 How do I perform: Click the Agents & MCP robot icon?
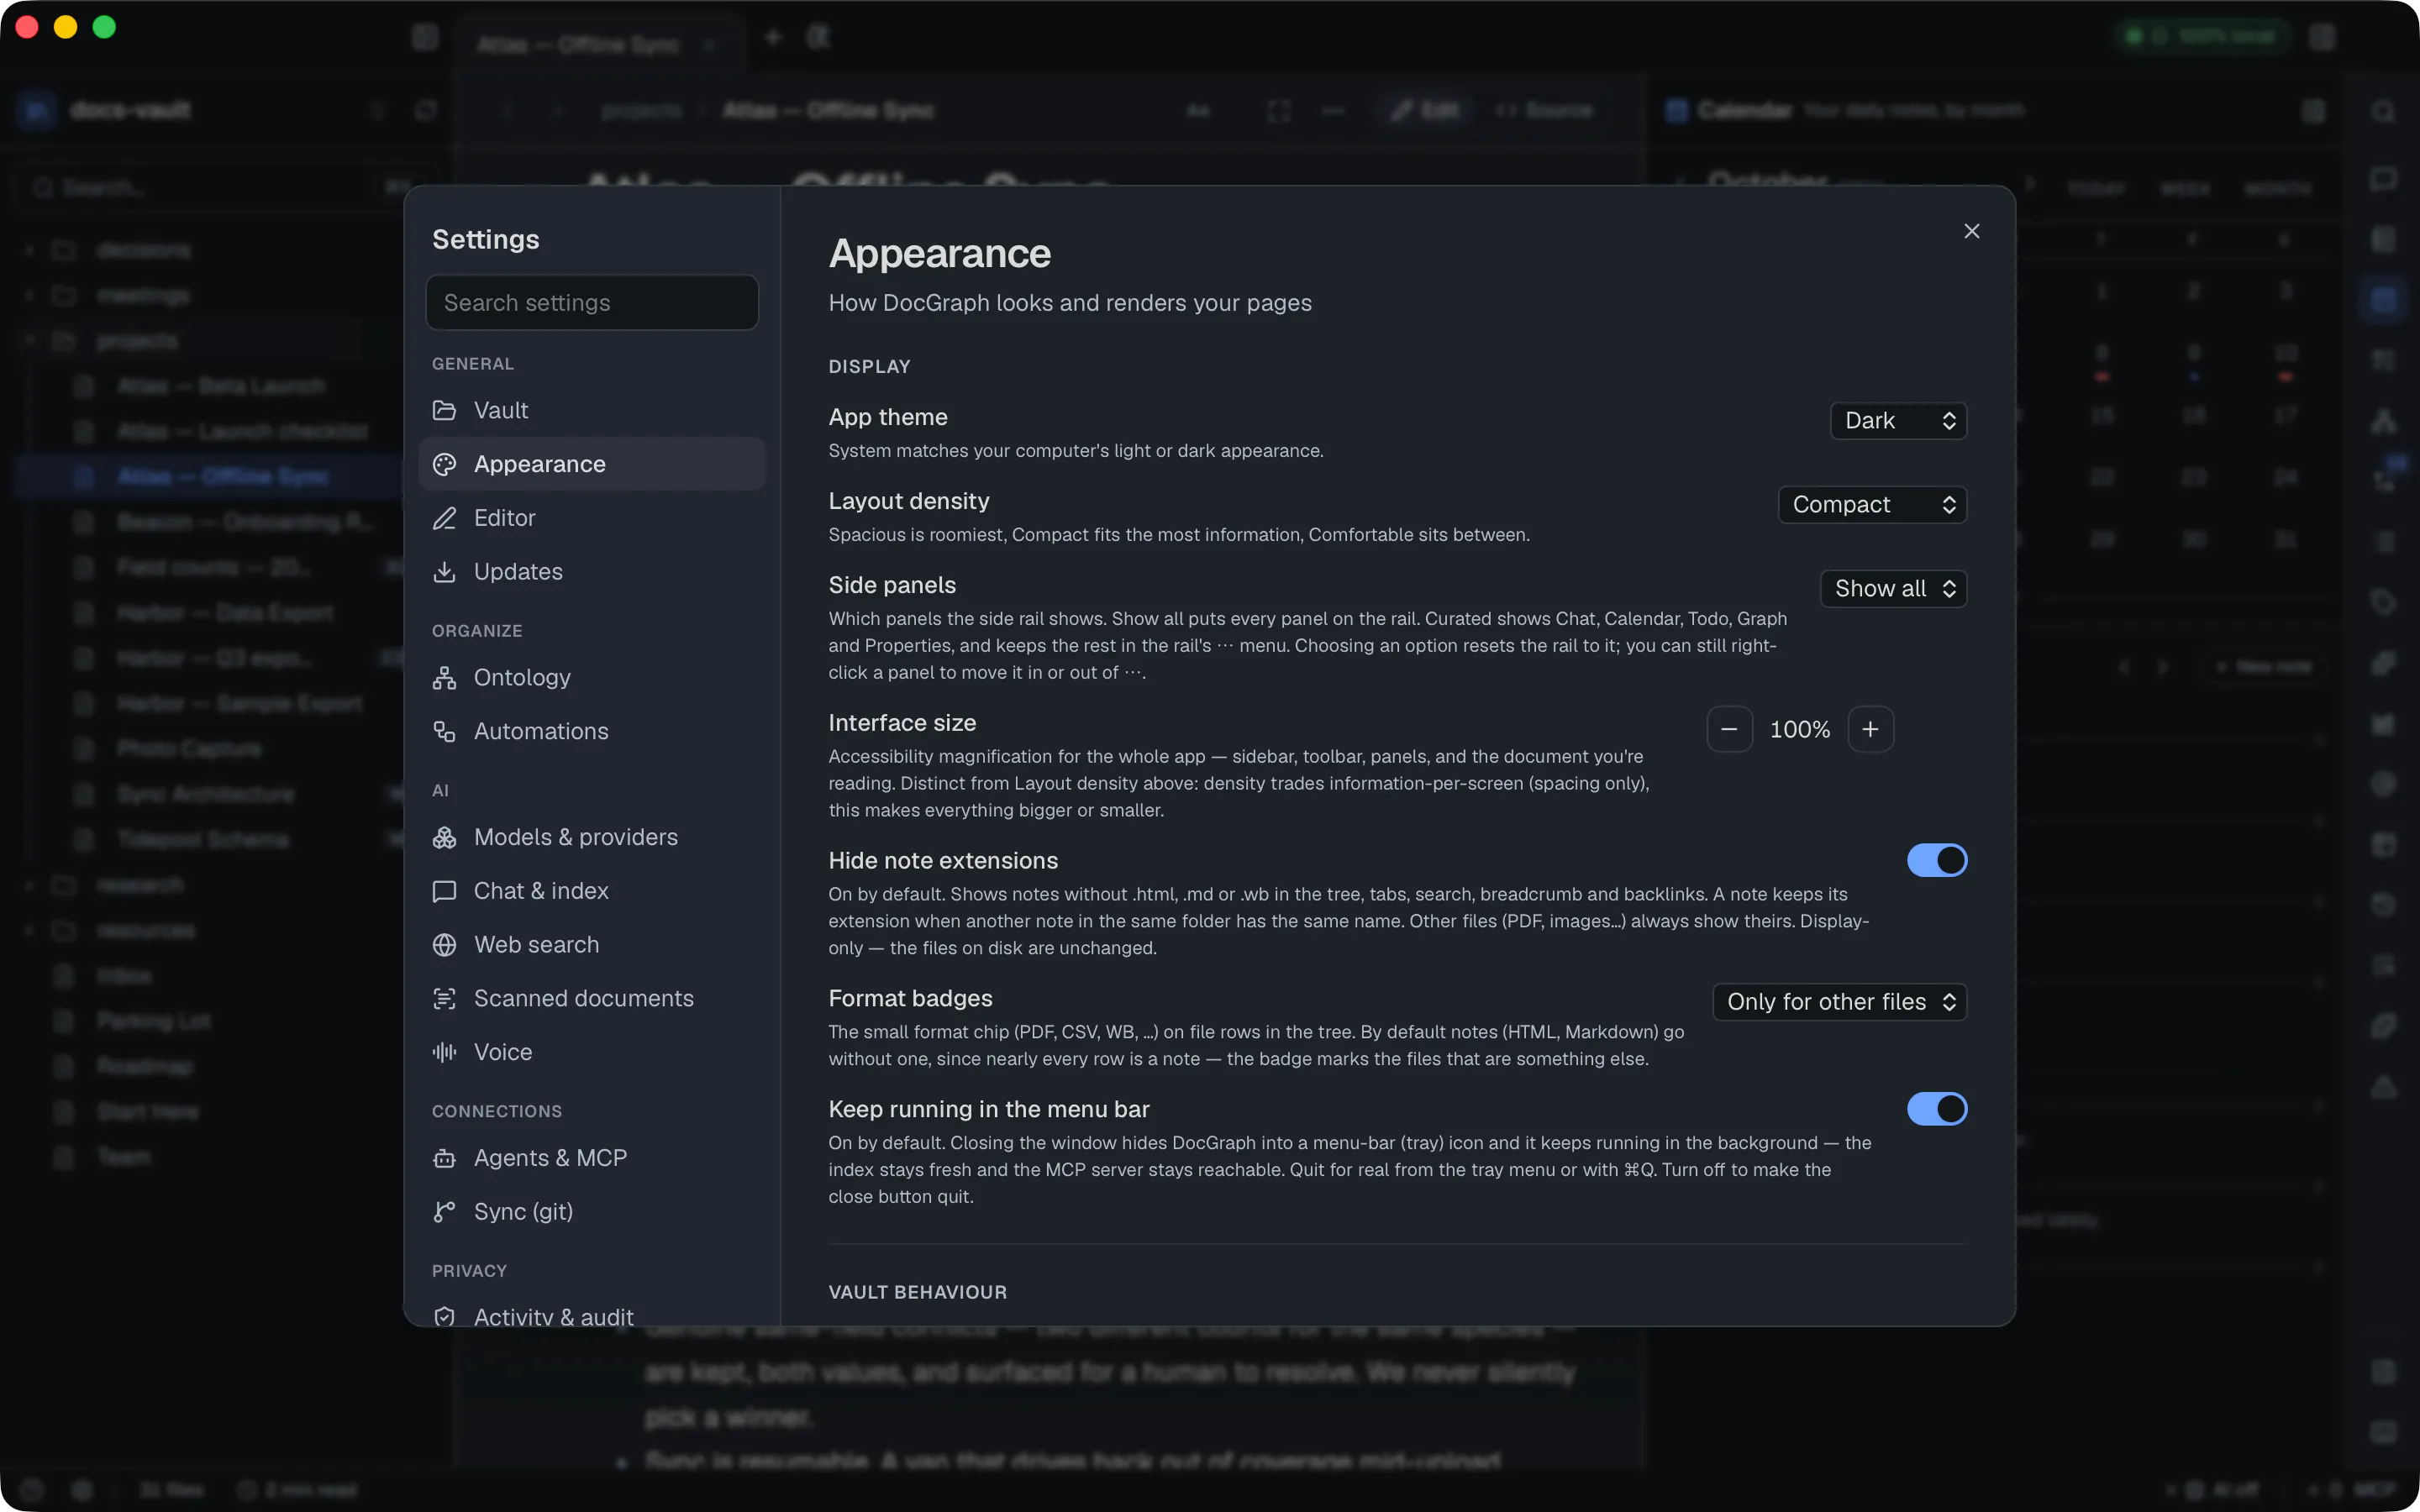pos(444,1158)
